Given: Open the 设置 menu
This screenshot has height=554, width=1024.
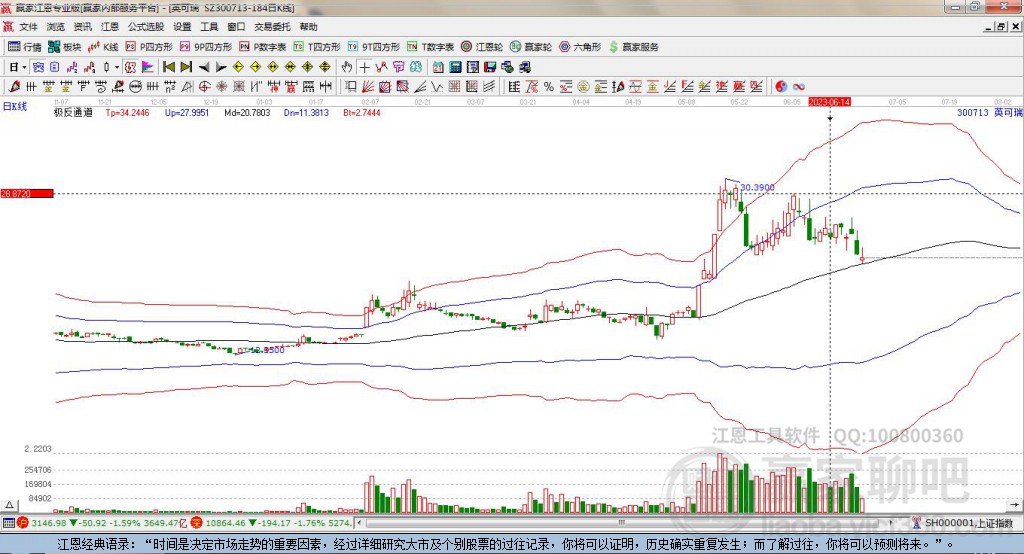Looking at the screenshot, I should point(182,27).
